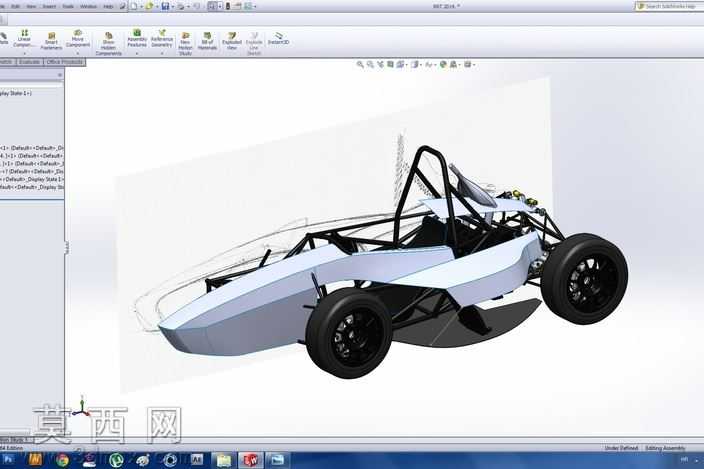704x469 pixels.
Task: Open Reference Geometry tool
Action: (162, 39)
